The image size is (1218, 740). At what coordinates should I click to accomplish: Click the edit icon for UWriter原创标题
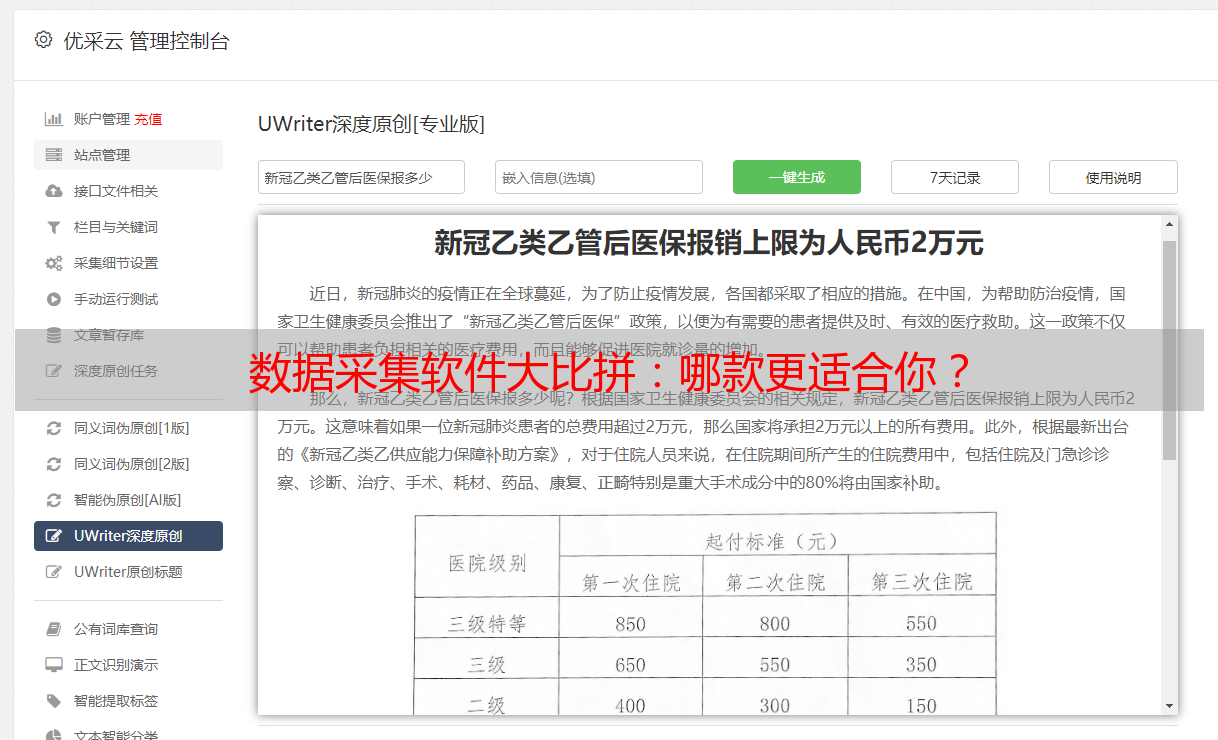click(54, 572)
